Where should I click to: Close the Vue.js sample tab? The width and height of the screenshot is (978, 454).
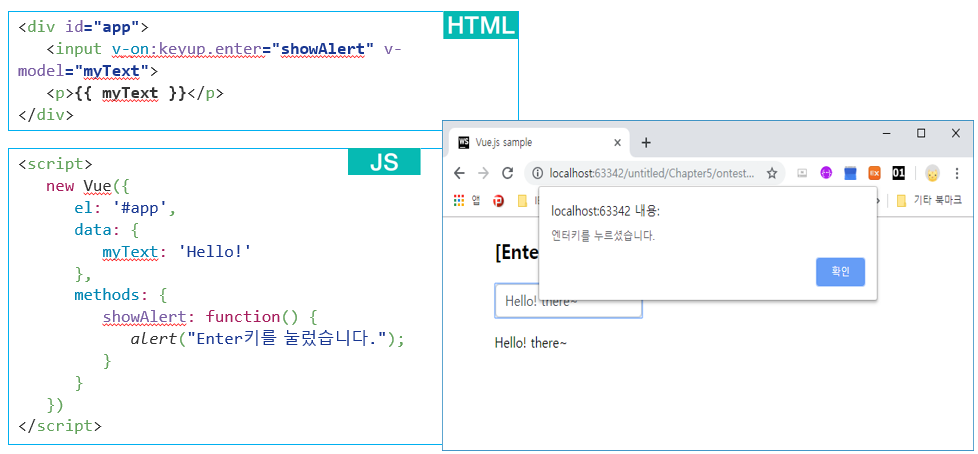click(617, 142)
